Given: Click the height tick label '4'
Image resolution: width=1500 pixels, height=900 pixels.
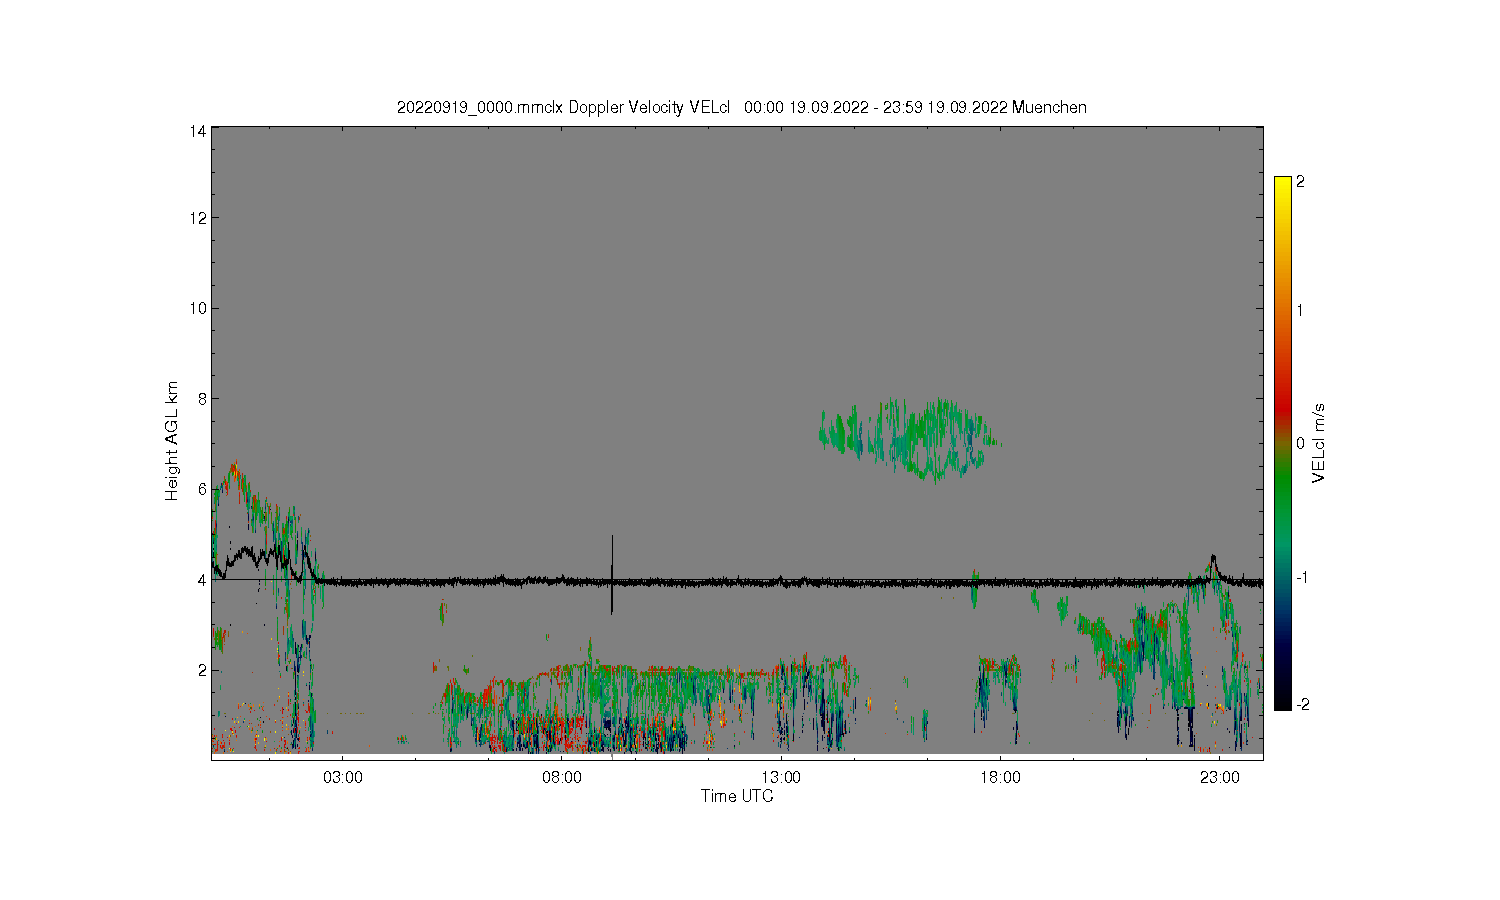Looking at the screenshot, I should (x=202, y=580).
